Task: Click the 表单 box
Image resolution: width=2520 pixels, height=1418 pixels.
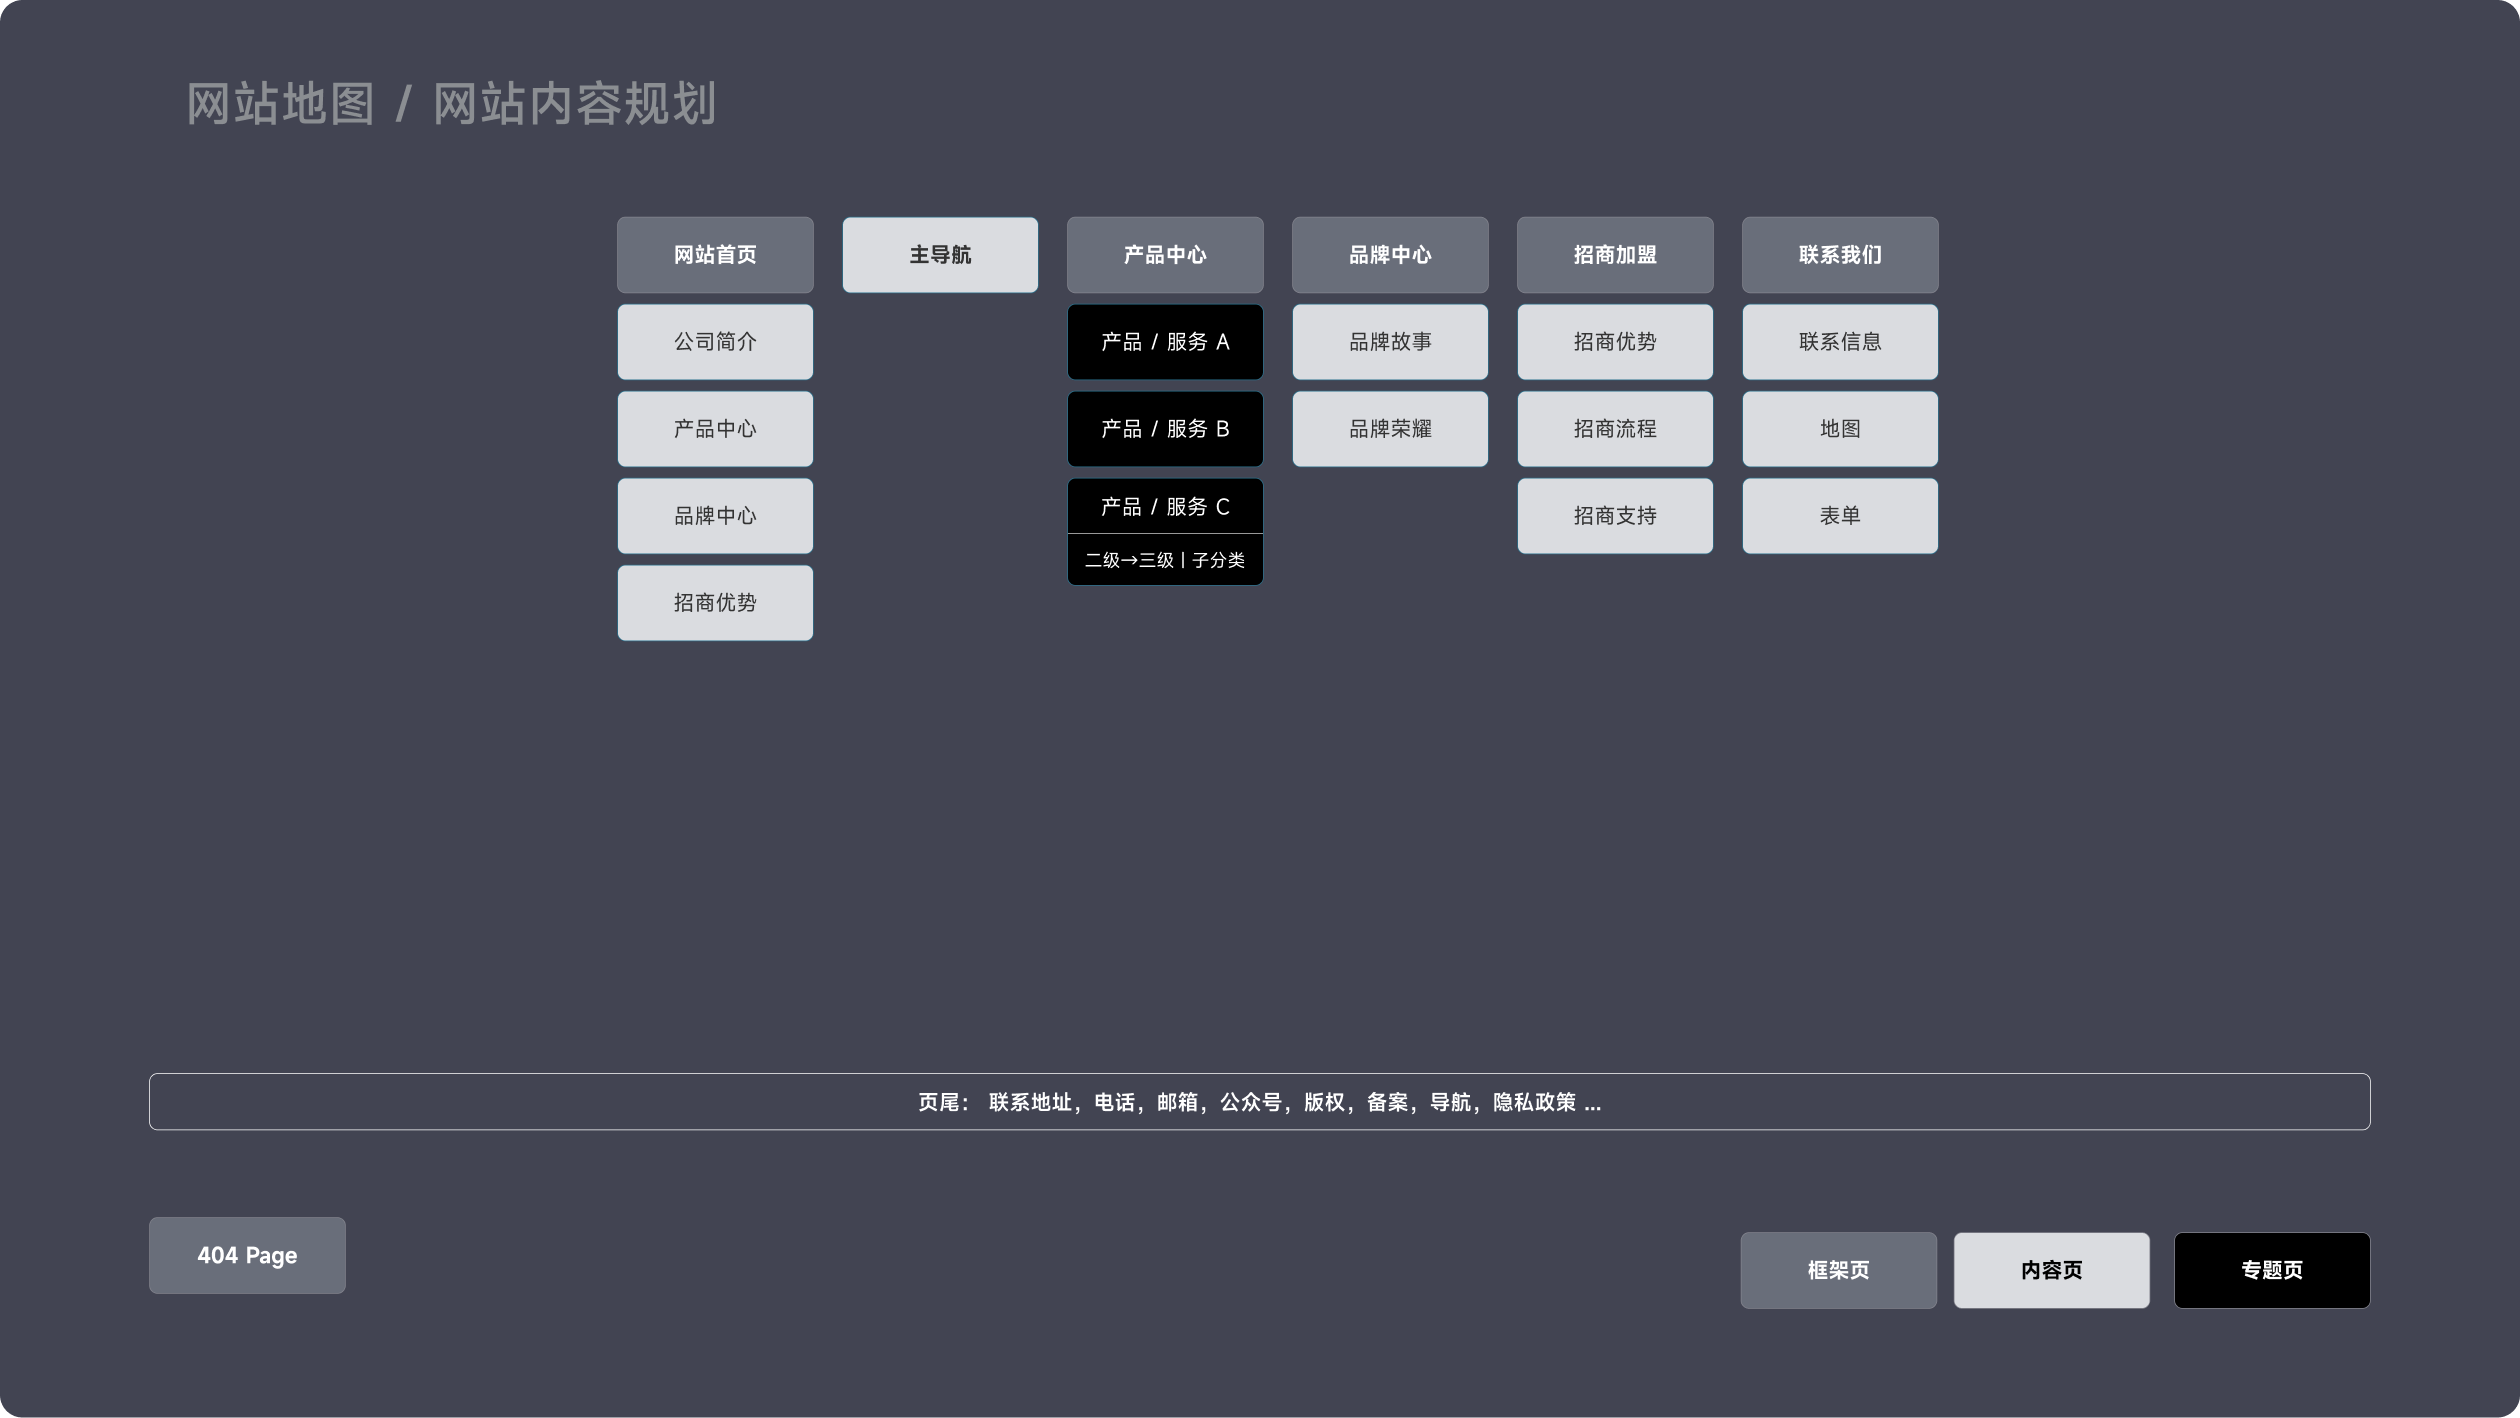Action: click(x=1840, y=516)
